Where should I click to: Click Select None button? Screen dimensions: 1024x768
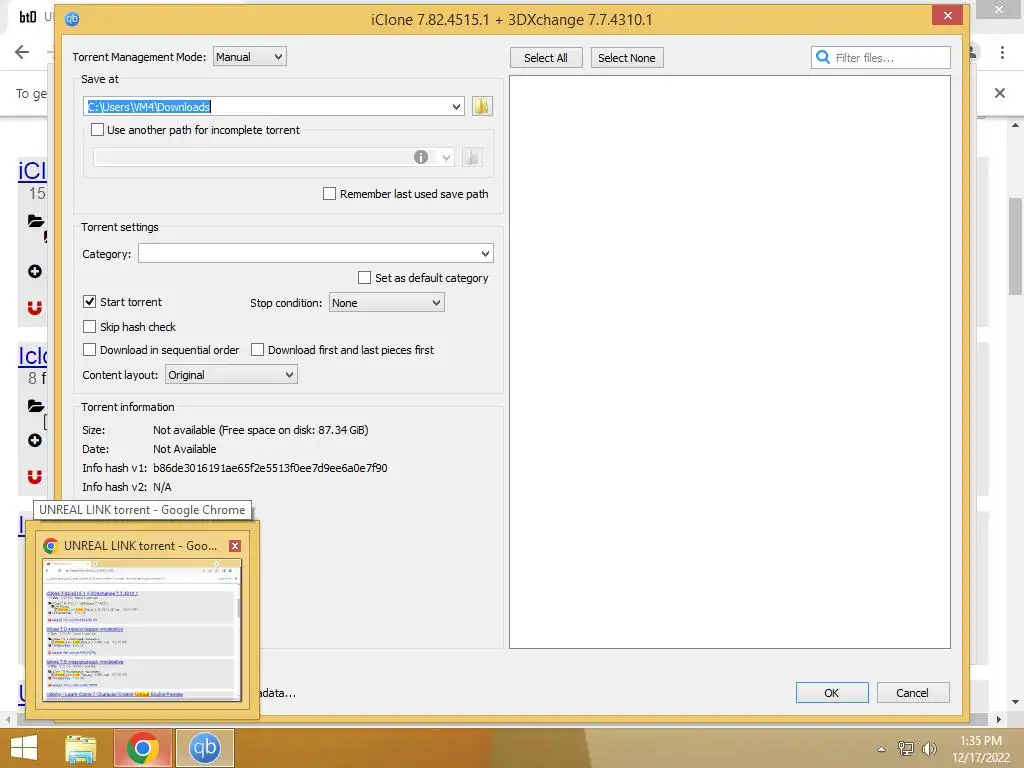click(627, 57)
